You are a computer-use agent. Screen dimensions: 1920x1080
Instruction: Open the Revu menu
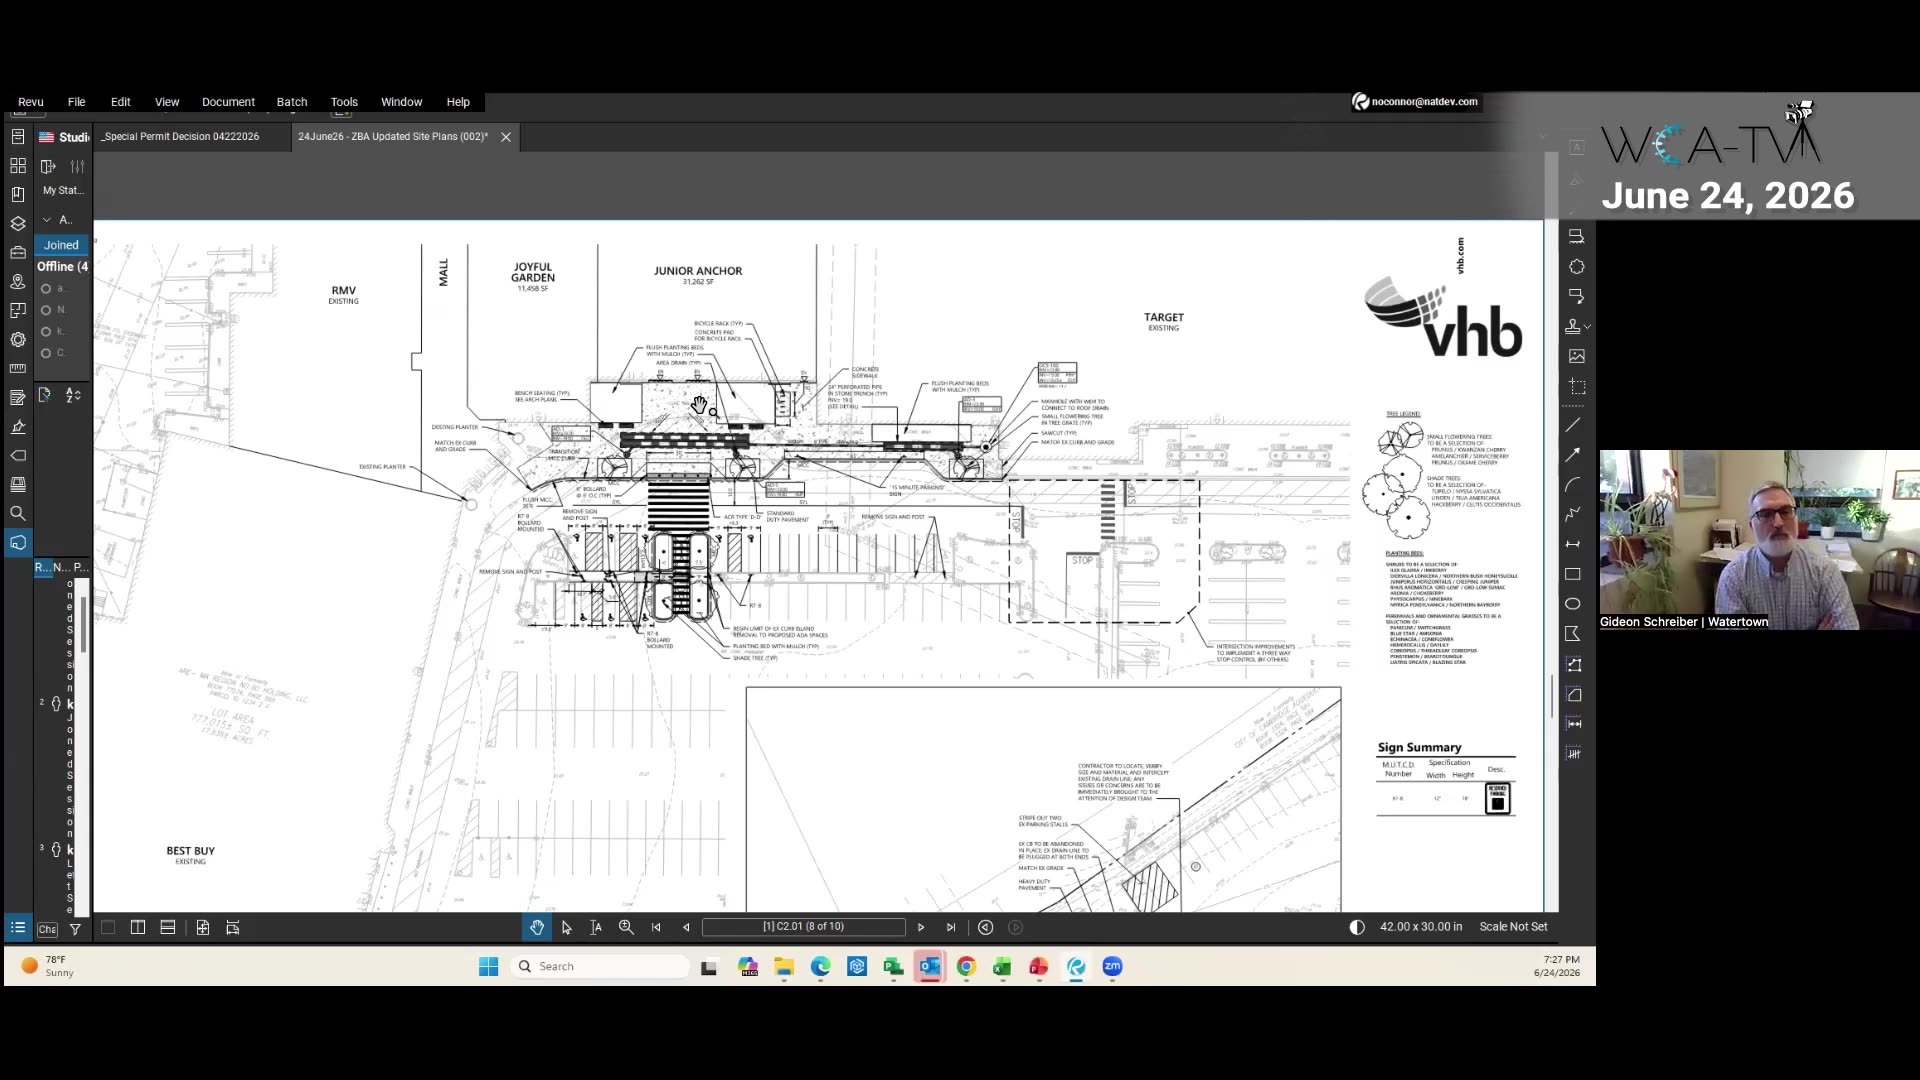click(x=31, y=102)
